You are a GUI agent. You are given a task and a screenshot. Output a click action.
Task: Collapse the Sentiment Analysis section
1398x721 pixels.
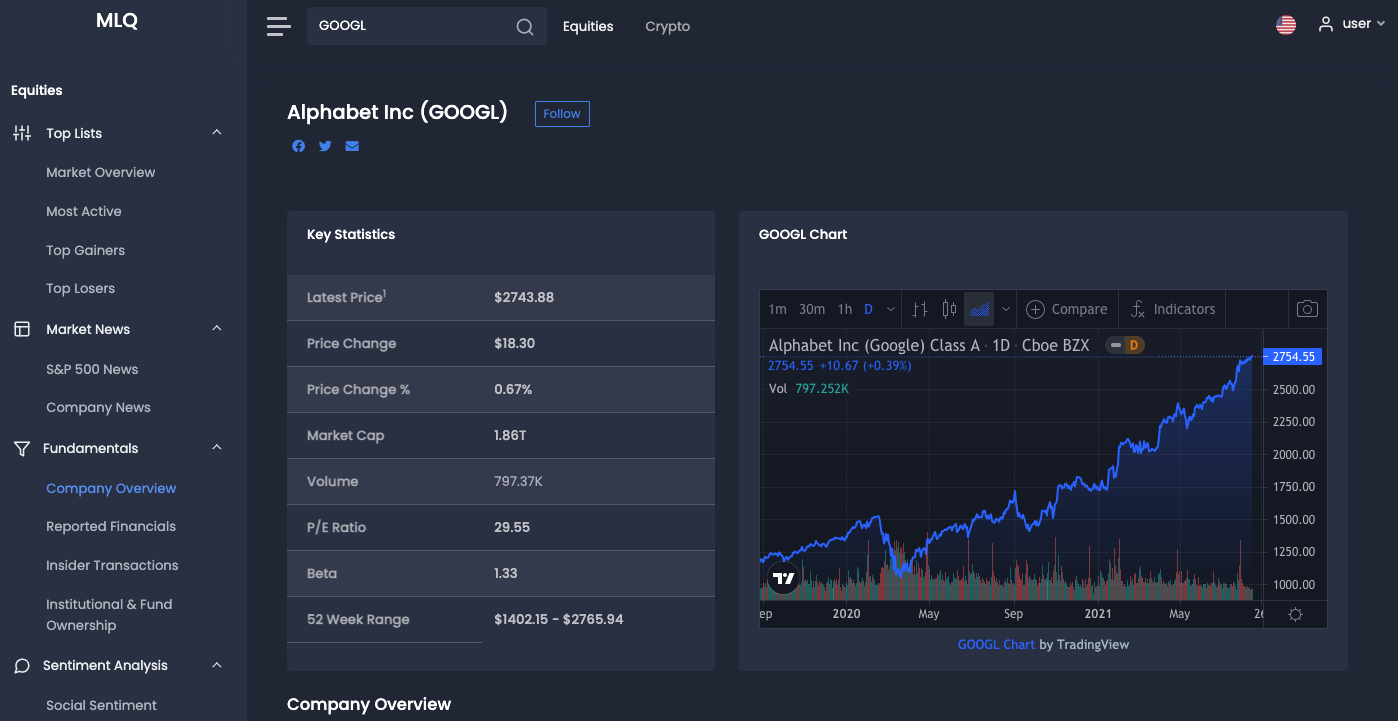(x=217, y=665)
